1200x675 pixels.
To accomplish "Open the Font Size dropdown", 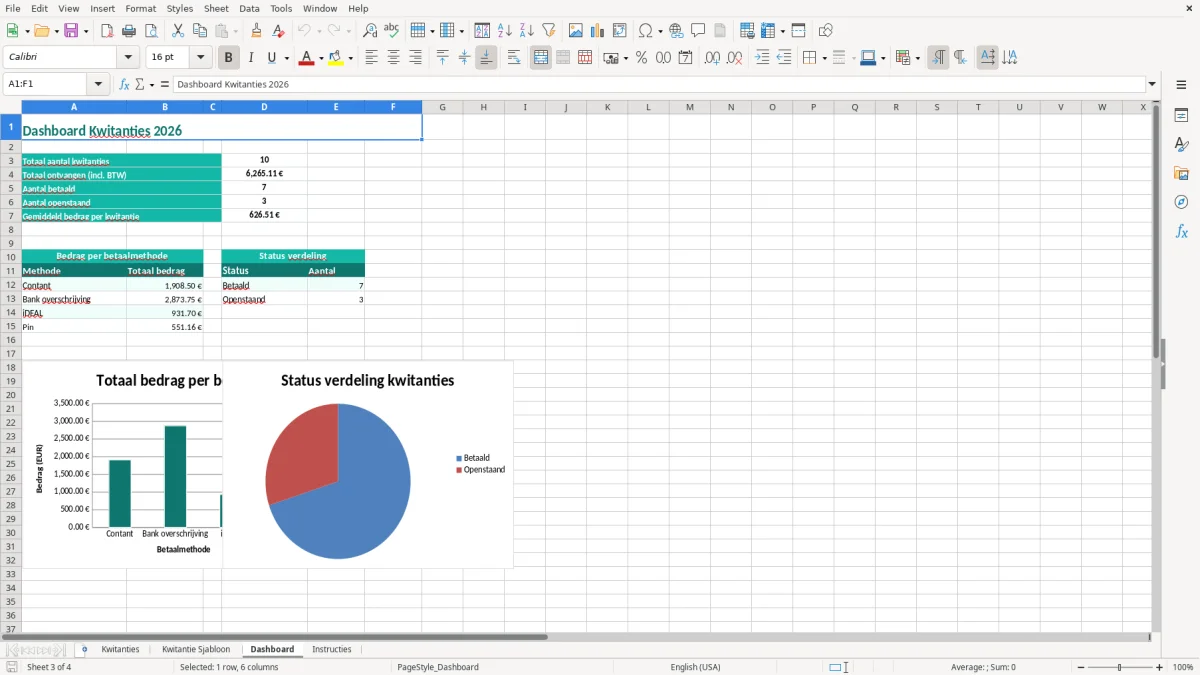I will click(201, 58).
